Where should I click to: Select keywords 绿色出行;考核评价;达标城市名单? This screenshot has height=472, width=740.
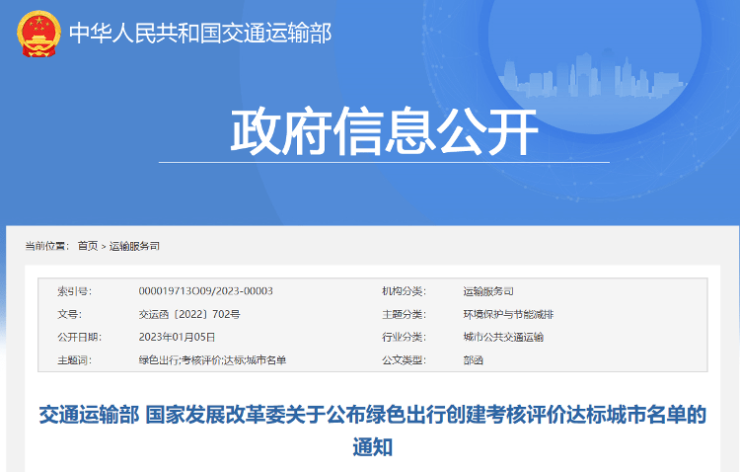point(212,360)
